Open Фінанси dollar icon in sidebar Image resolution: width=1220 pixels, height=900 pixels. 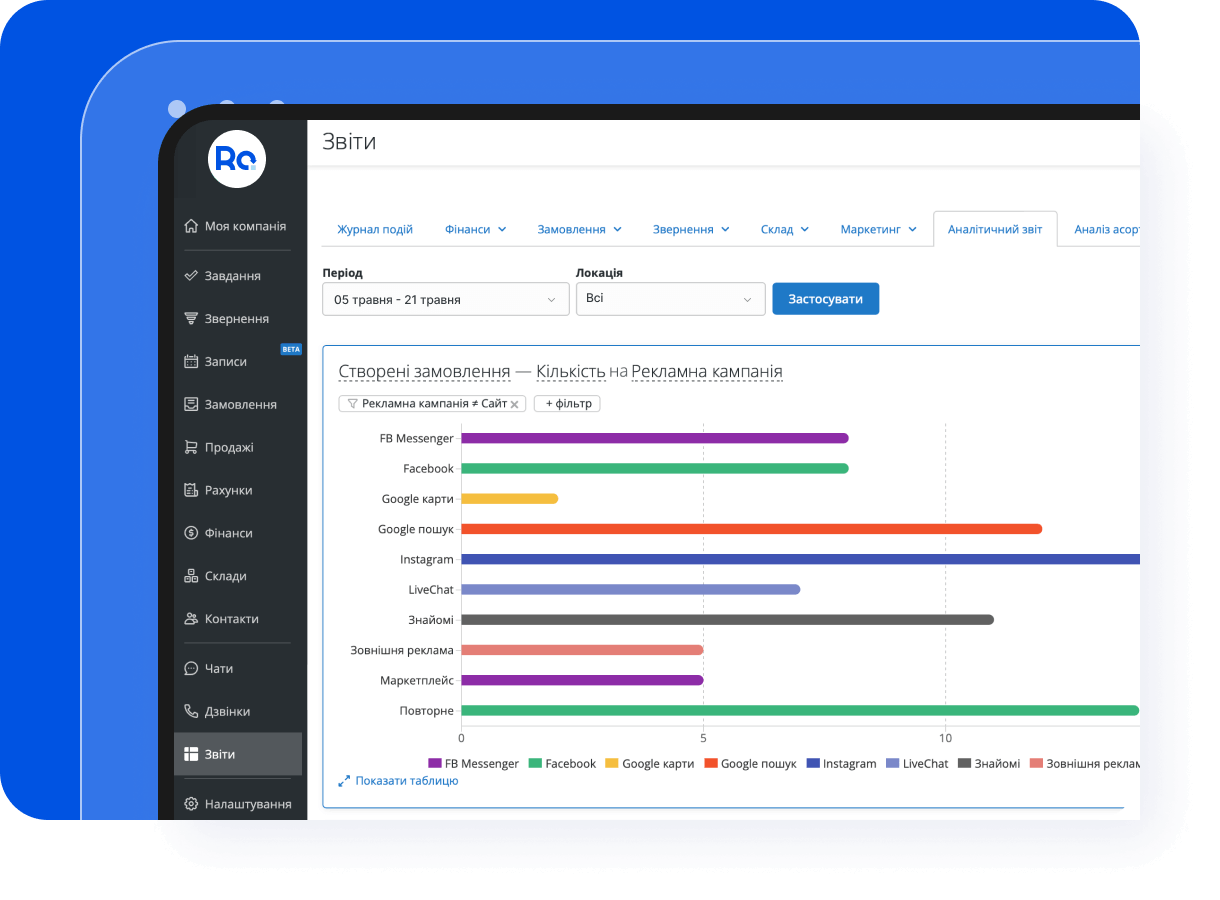coord(191,534)
